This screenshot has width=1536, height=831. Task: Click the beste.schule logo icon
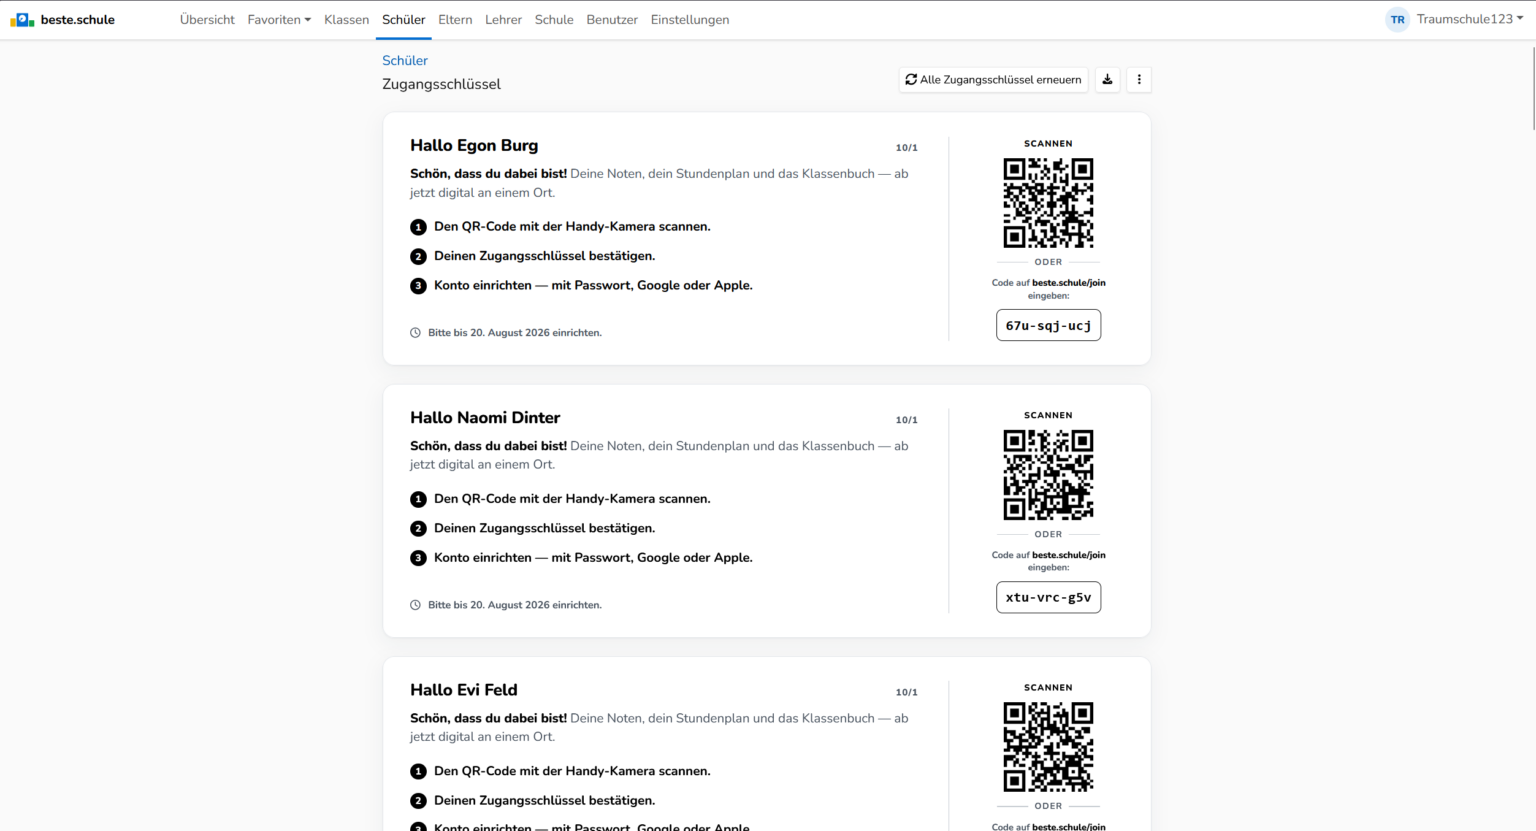click(x=22, y=19)
